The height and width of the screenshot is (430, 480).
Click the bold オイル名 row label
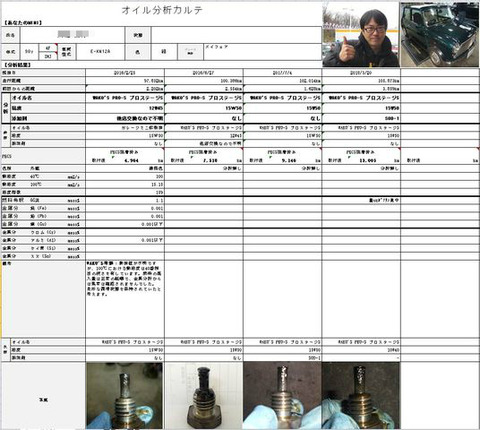coord(22,98)
